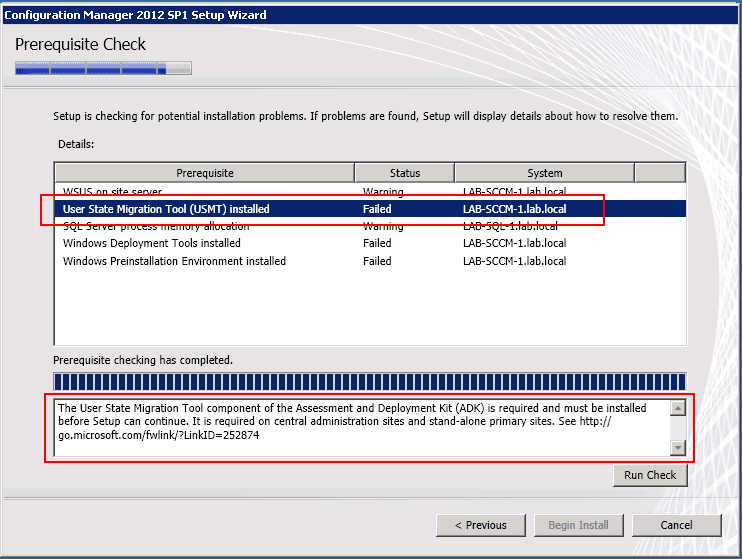Select the WSUS on site server row
742x559 pixels.
click(x=370, y=192)
